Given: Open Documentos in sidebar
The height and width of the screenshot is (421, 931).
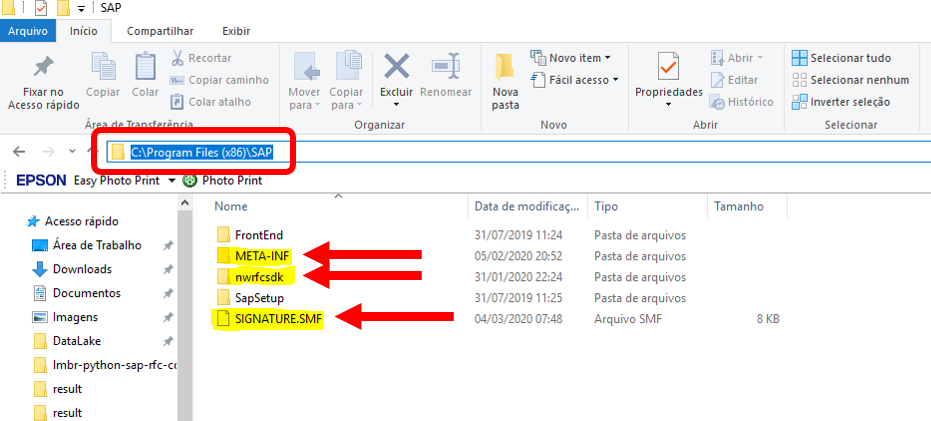Looking at the screenshot, I should click(76, 293).
